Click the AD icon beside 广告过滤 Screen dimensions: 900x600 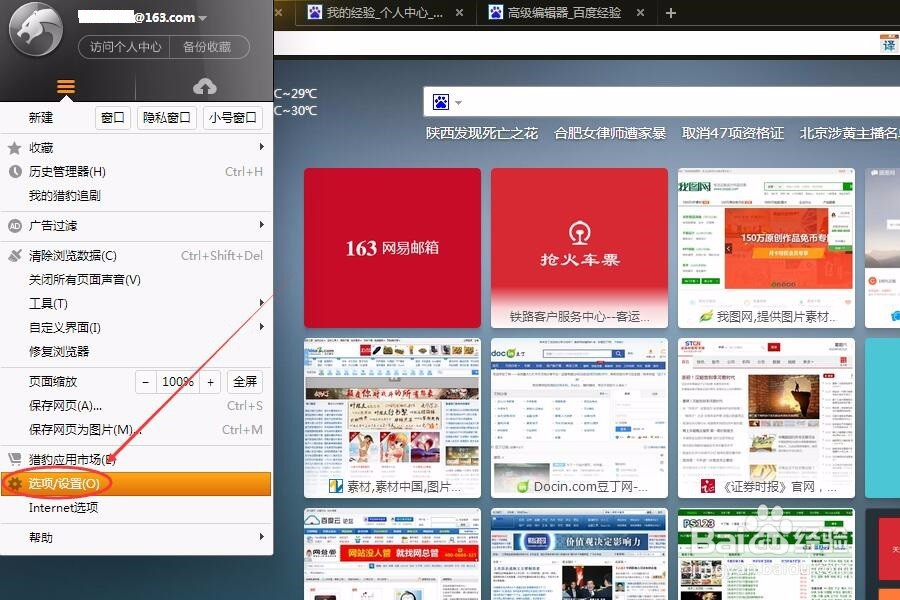[x=16, y=225]
